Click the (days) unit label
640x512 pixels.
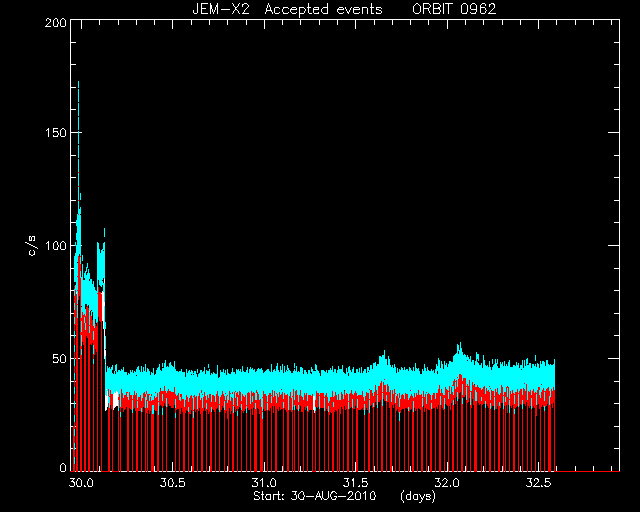[x=418, y=496]
